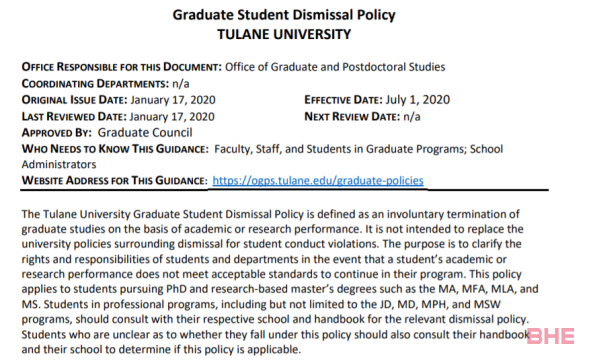Click the Website Address for This Guidance label
Viewport: 594px width, 364px height.
point(114,180)
